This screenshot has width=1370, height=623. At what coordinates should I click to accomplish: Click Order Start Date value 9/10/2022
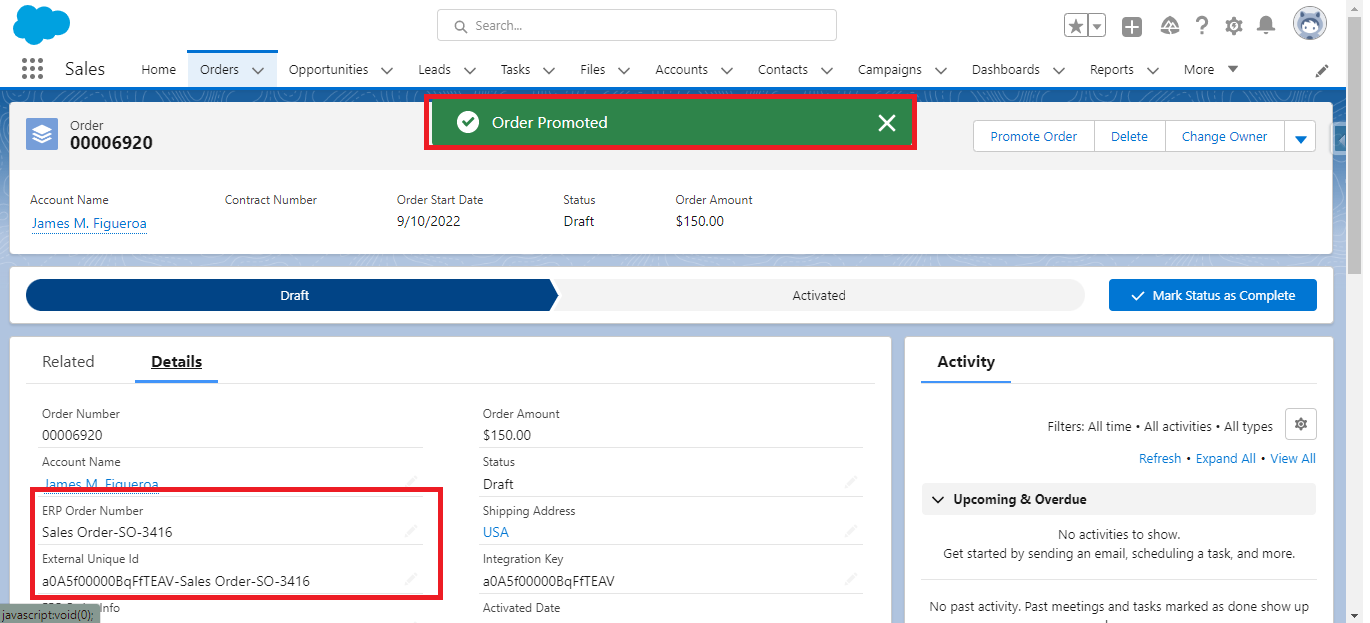[x=429, y=221]
